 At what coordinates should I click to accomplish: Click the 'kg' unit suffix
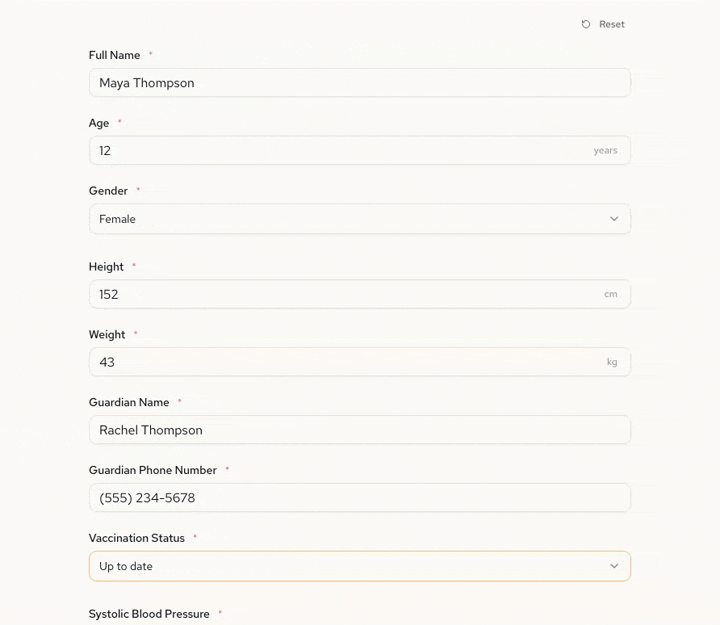(612, 363)
